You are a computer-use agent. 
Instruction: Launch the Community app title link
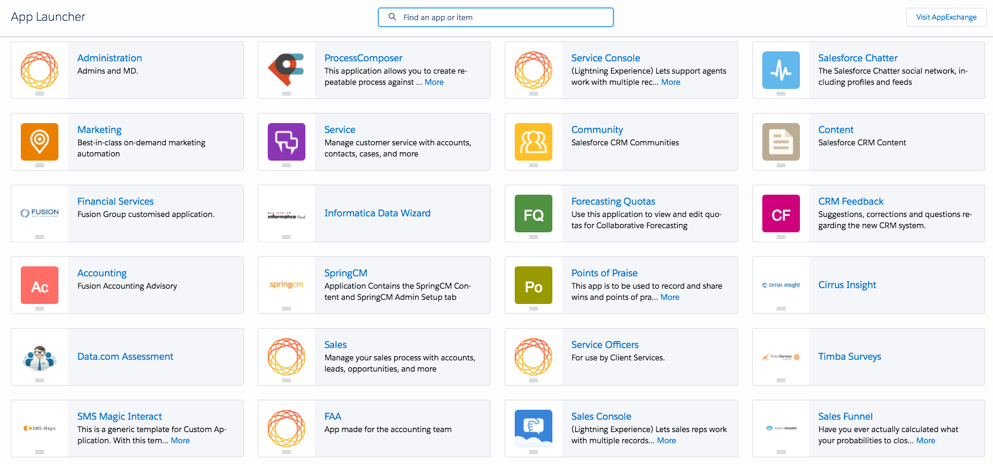coord(597,130)
